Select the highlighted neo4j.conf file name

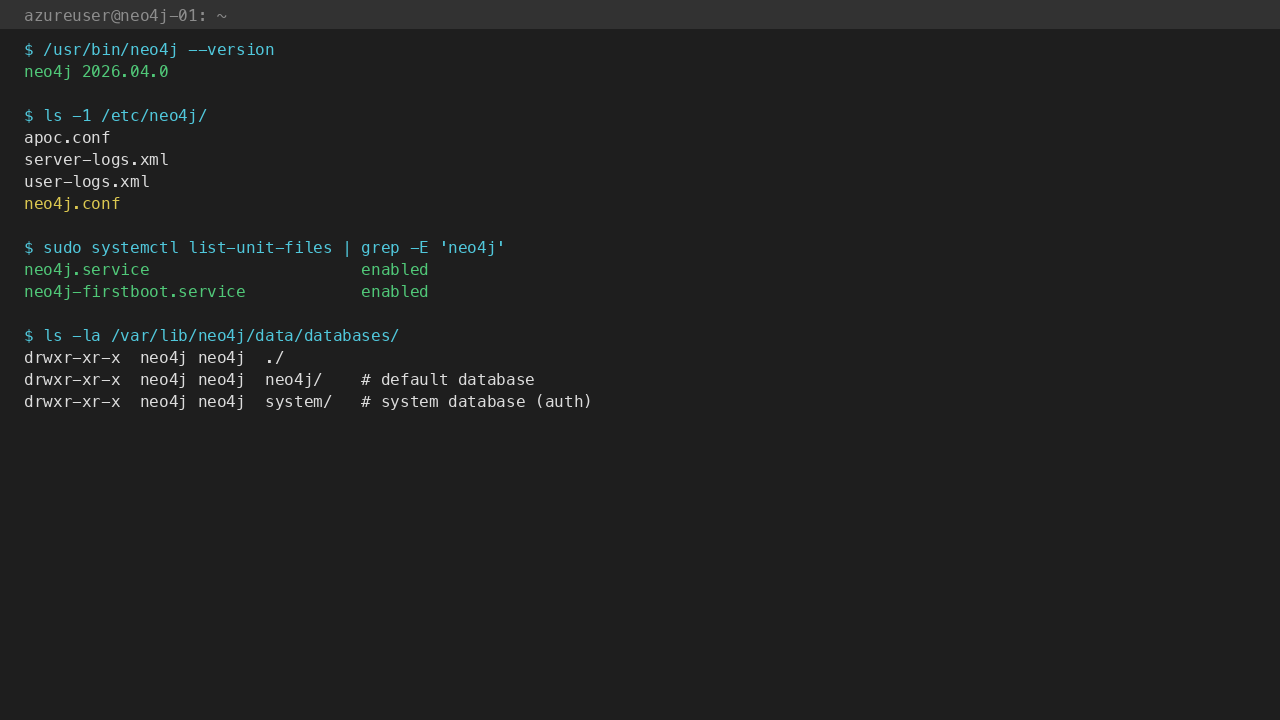72,204
